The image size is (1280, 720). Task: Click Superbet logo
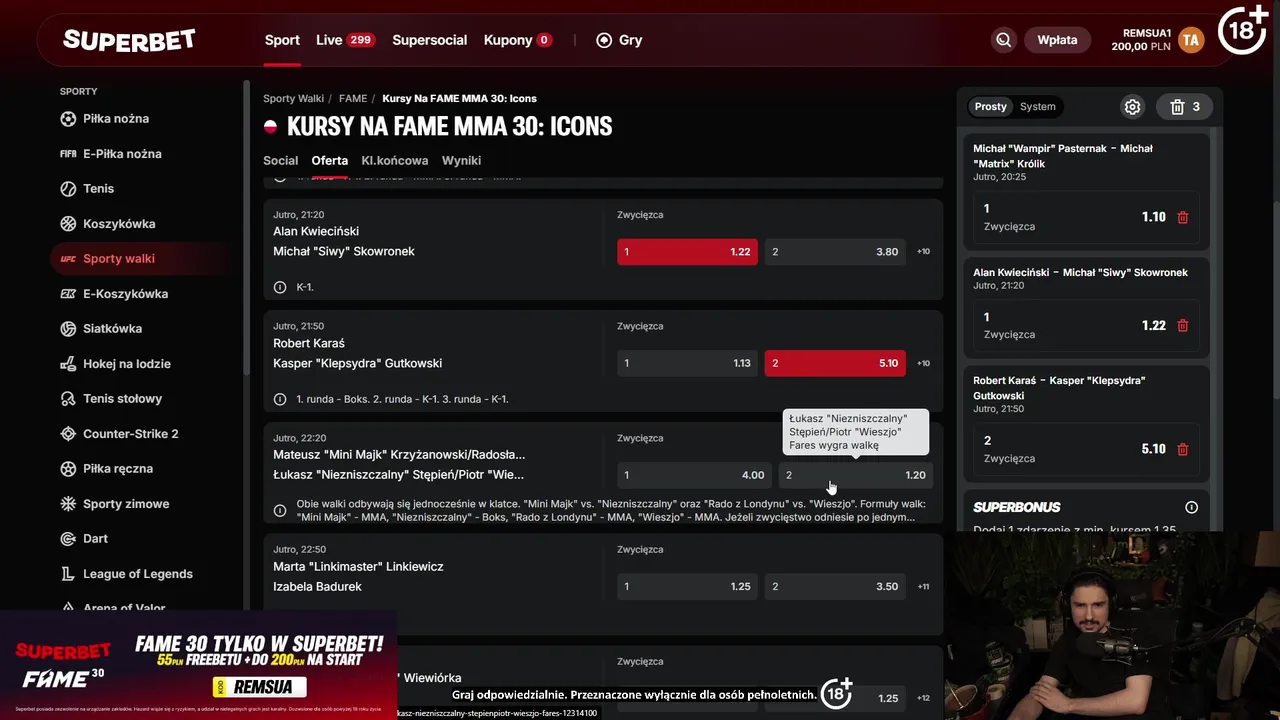pos(129,40)
